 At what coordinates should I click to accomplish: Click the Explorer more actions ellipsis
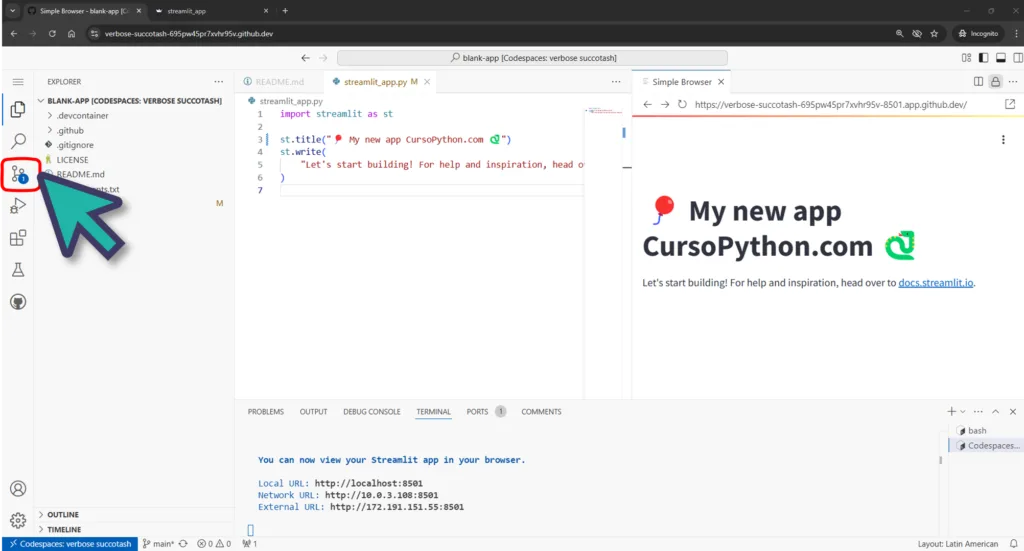219,82
